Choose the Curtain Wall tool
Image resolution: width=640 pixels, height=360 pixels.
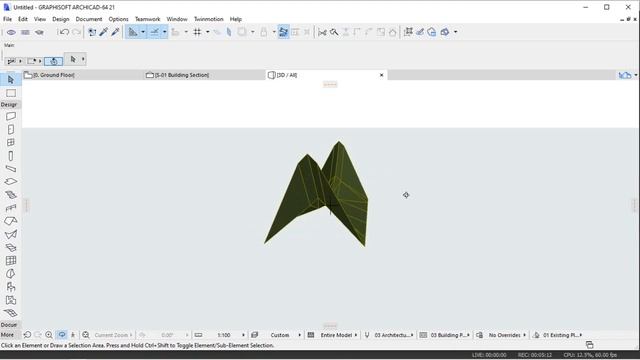pyautogui.click(x=11, y=260)
